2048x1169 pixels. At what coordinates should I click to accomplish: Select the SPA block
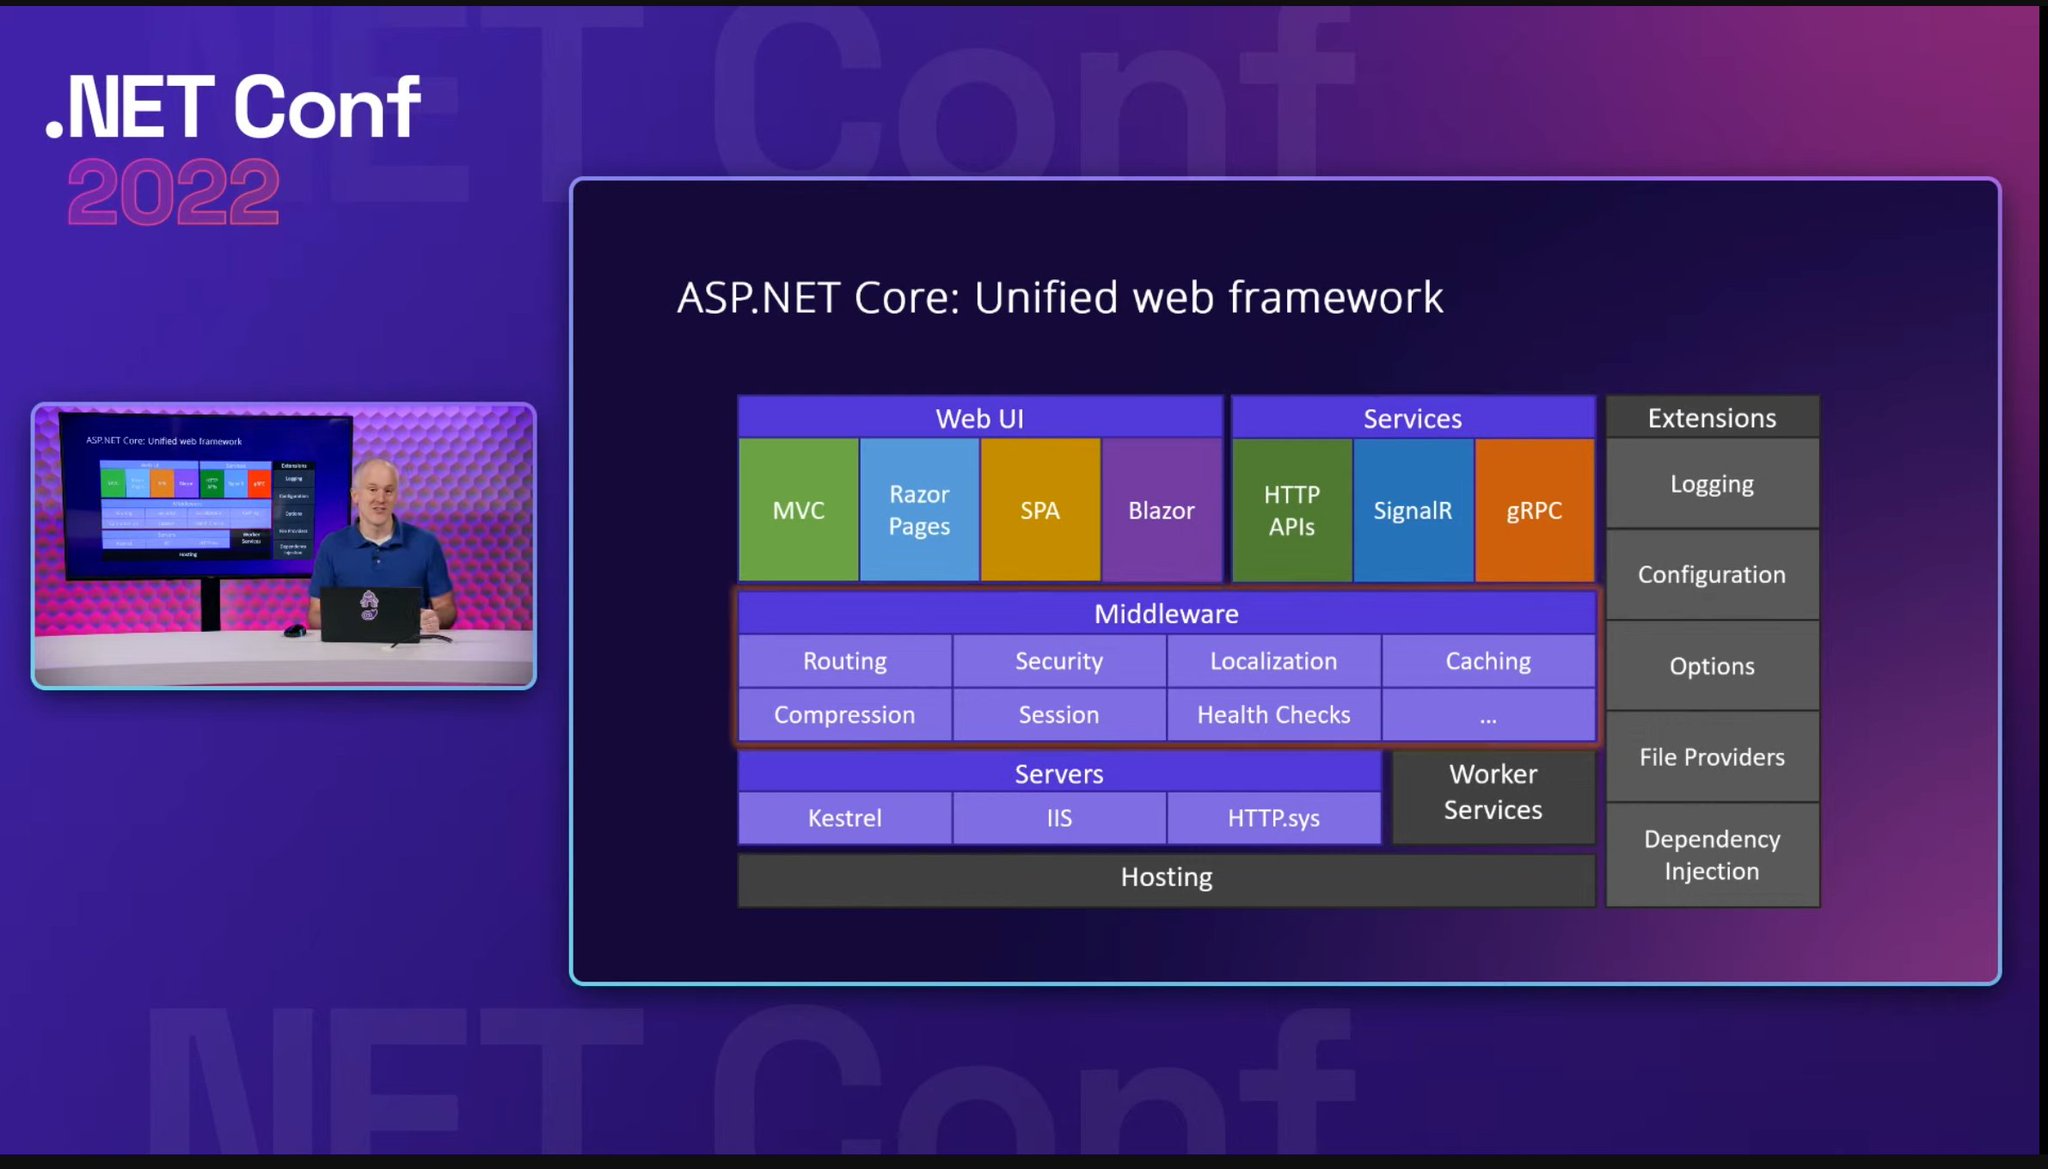(x=1040, y=509)
